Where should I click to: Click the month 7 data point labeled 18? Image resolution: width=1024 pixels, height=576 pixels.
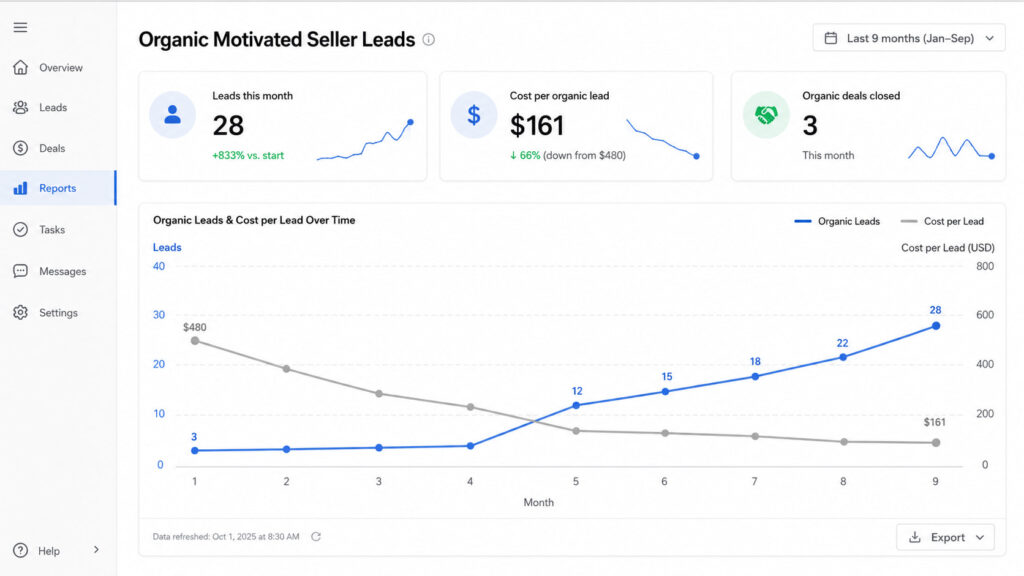point(755,377)
